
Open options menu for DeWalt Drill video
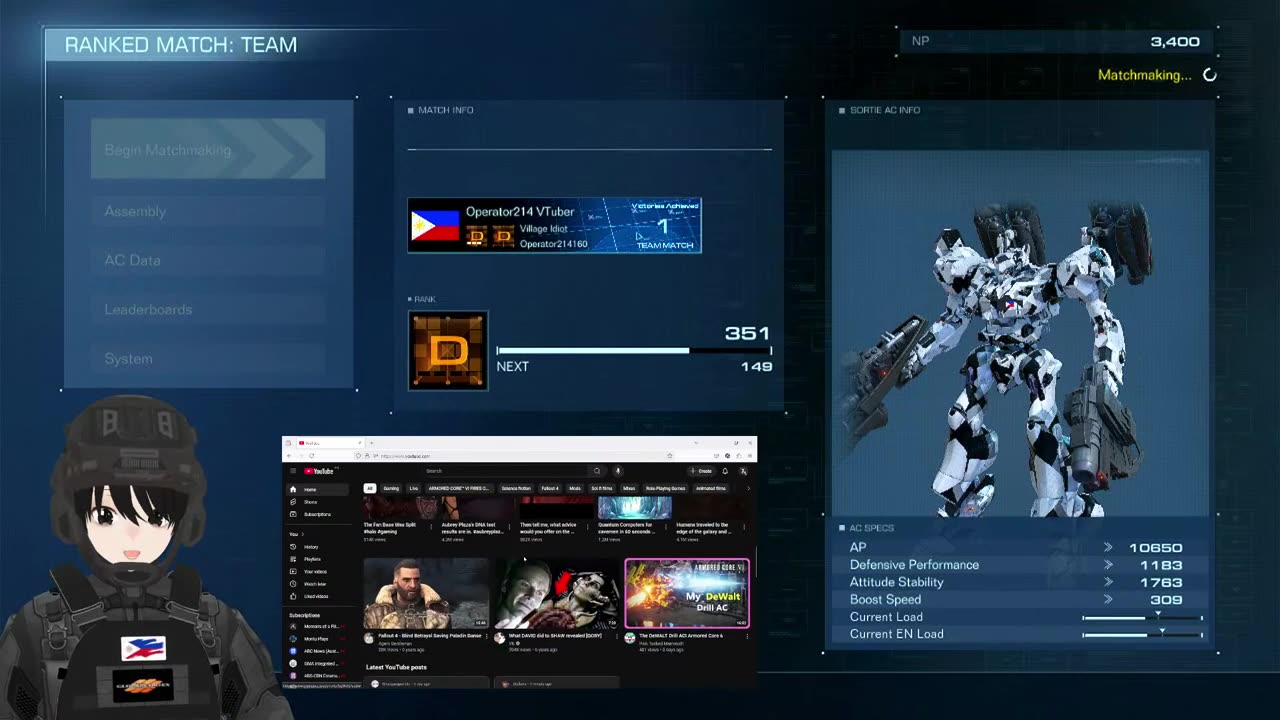pyautogui.click(x=747, y=637)
